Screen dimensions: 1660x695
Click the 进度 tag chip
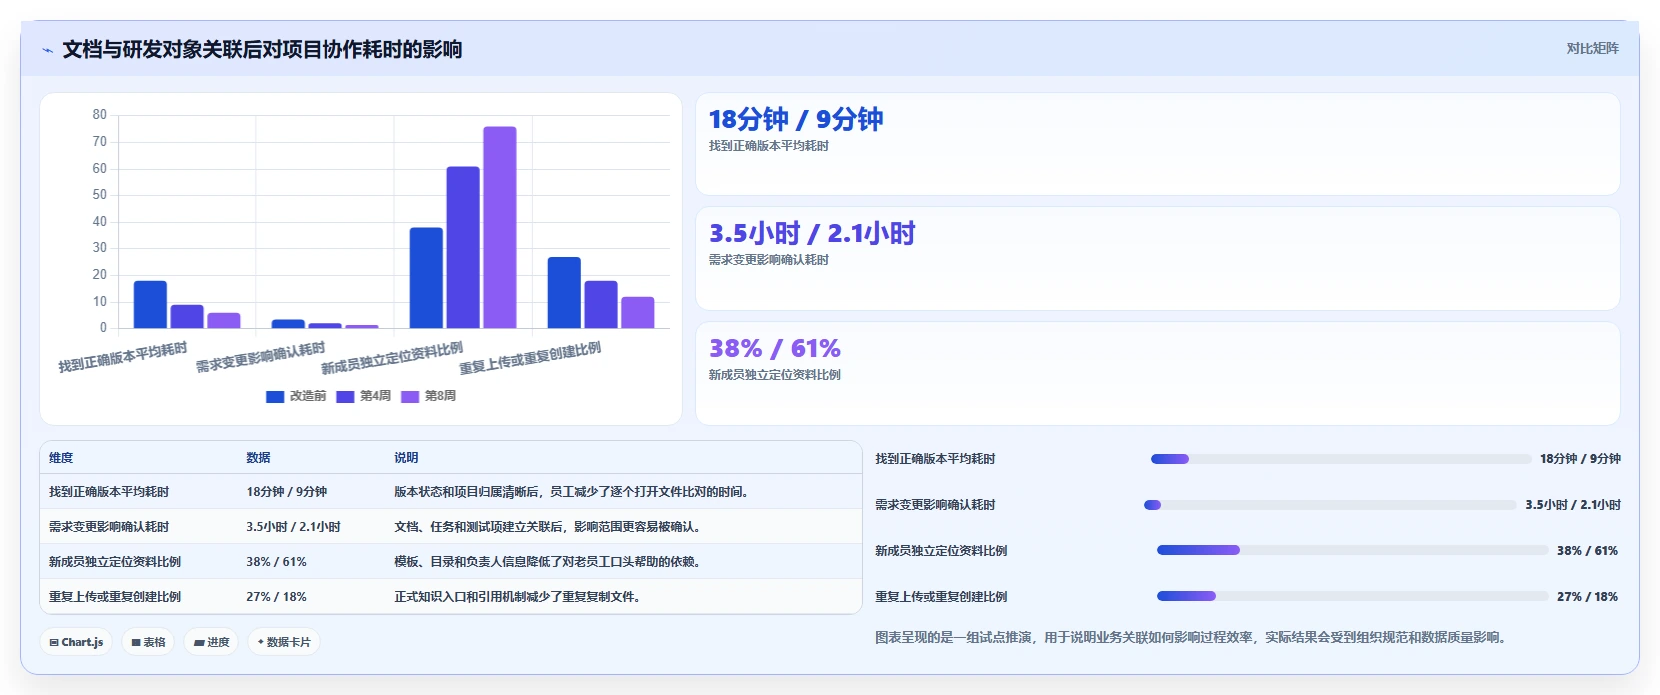(211, 642)
